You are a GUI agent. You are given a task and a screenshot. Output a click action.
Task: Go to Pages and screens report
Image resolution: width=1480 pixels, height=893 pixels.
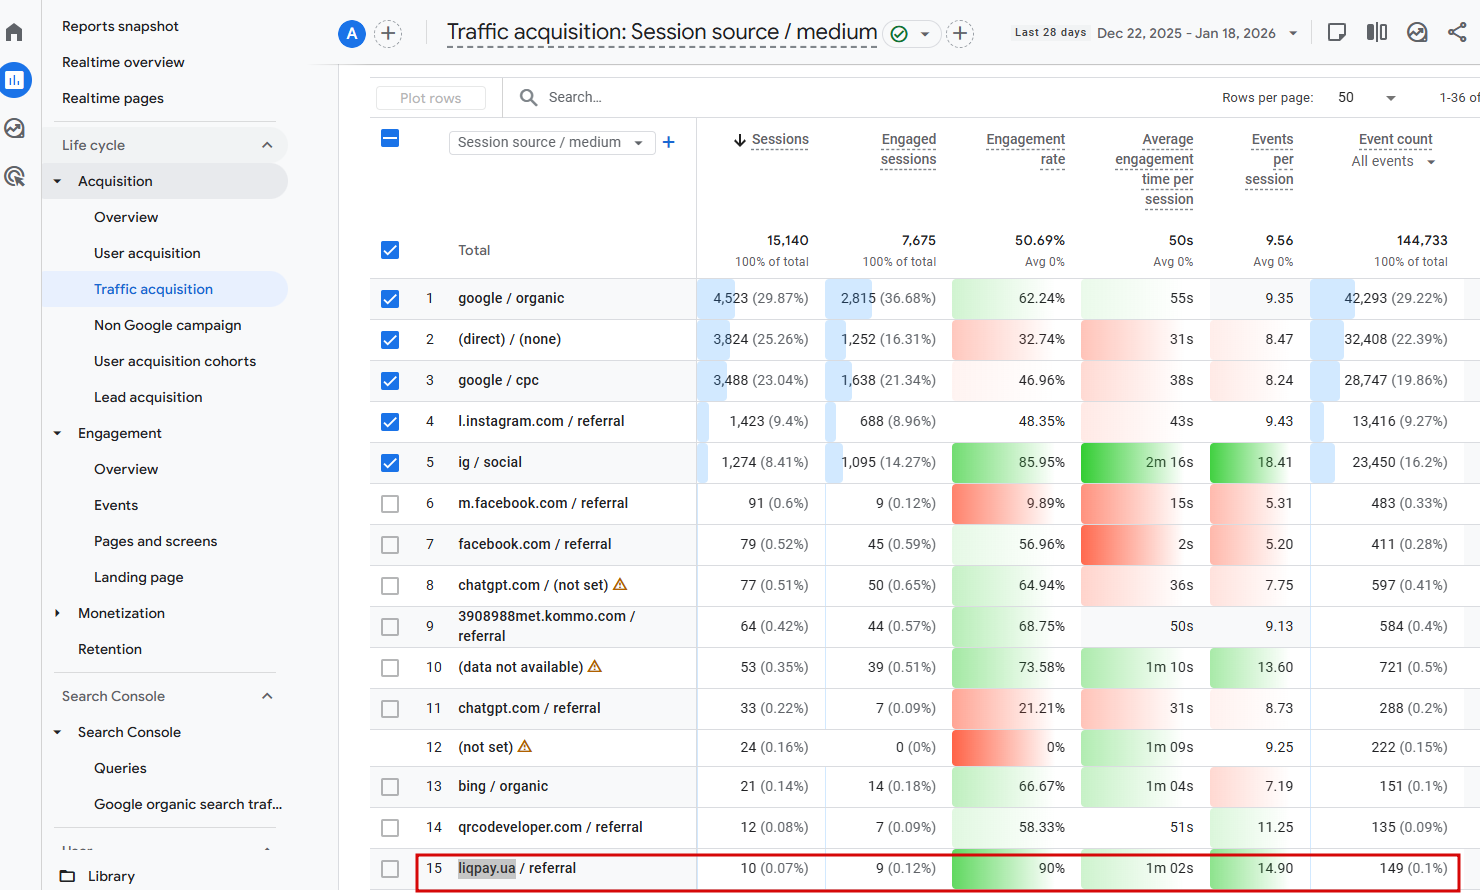pyautogui.click(x=155, y=541)
